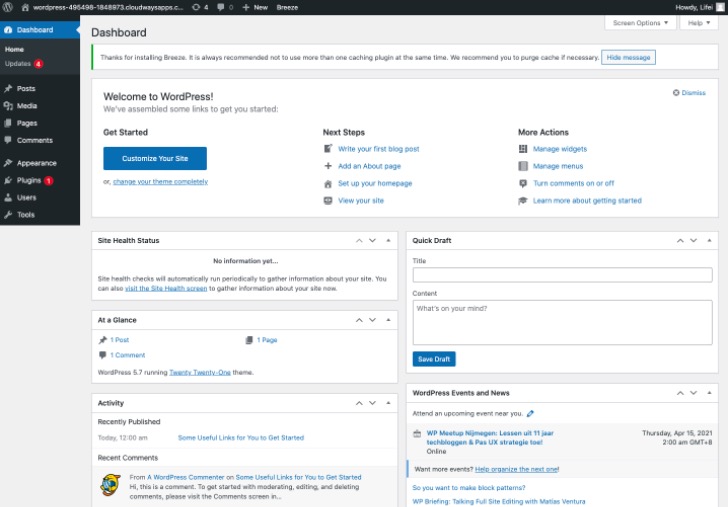Click the Comments bubble icon in sidebar
Viewport: 728px width, 507px height.
tap(8, 140)
